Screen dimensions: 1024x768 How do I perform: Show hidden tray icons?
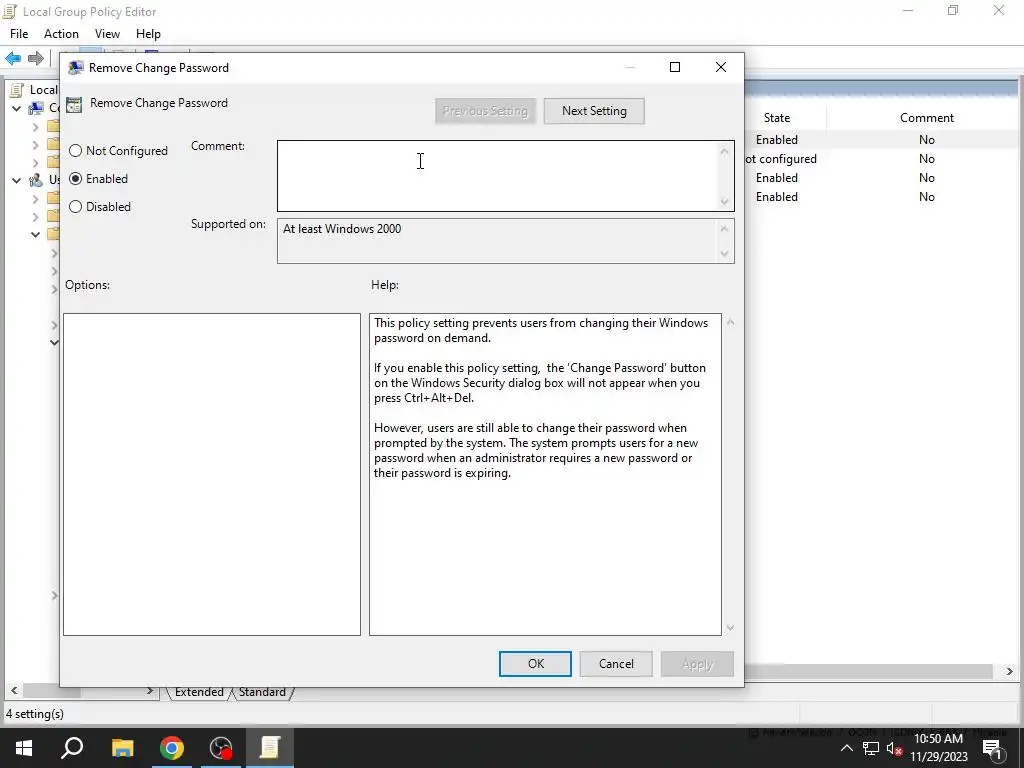tap(846, 748)
